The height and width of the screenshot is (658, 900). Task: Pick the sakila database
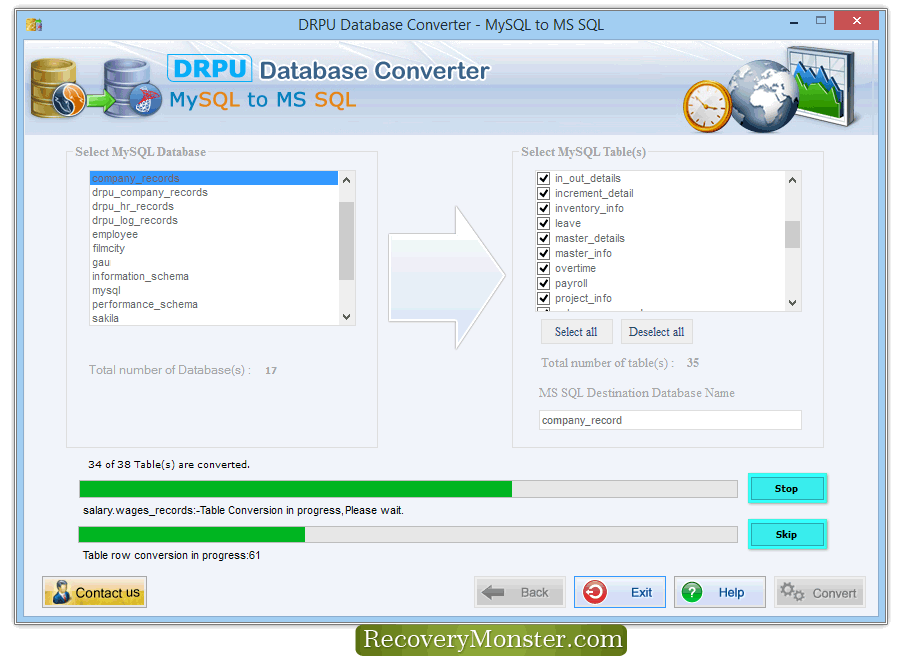[214, 318]
